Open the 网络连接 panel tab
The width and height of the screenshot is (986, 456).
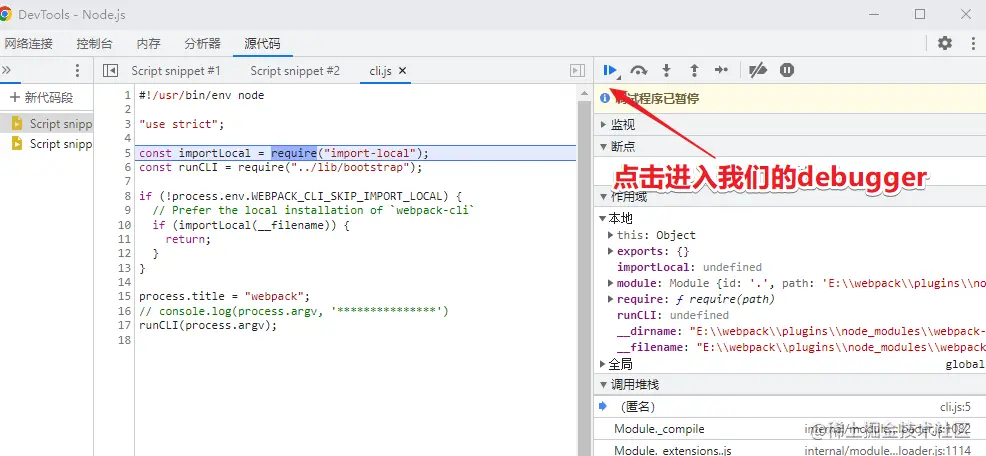pos(28,43)
